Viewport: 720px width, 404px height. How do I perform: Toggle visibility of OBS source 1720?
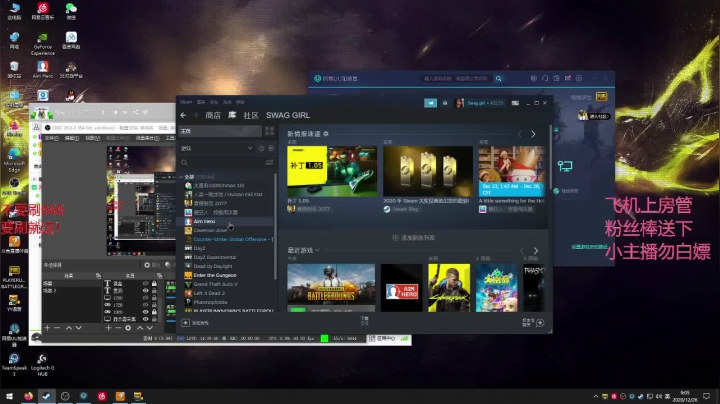pos(146,304)
